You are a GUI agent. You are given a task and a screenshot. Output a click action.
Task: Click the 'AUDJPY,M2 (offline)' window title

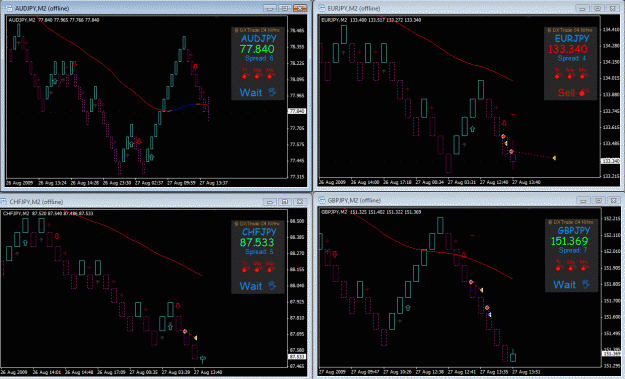[42, 8]
